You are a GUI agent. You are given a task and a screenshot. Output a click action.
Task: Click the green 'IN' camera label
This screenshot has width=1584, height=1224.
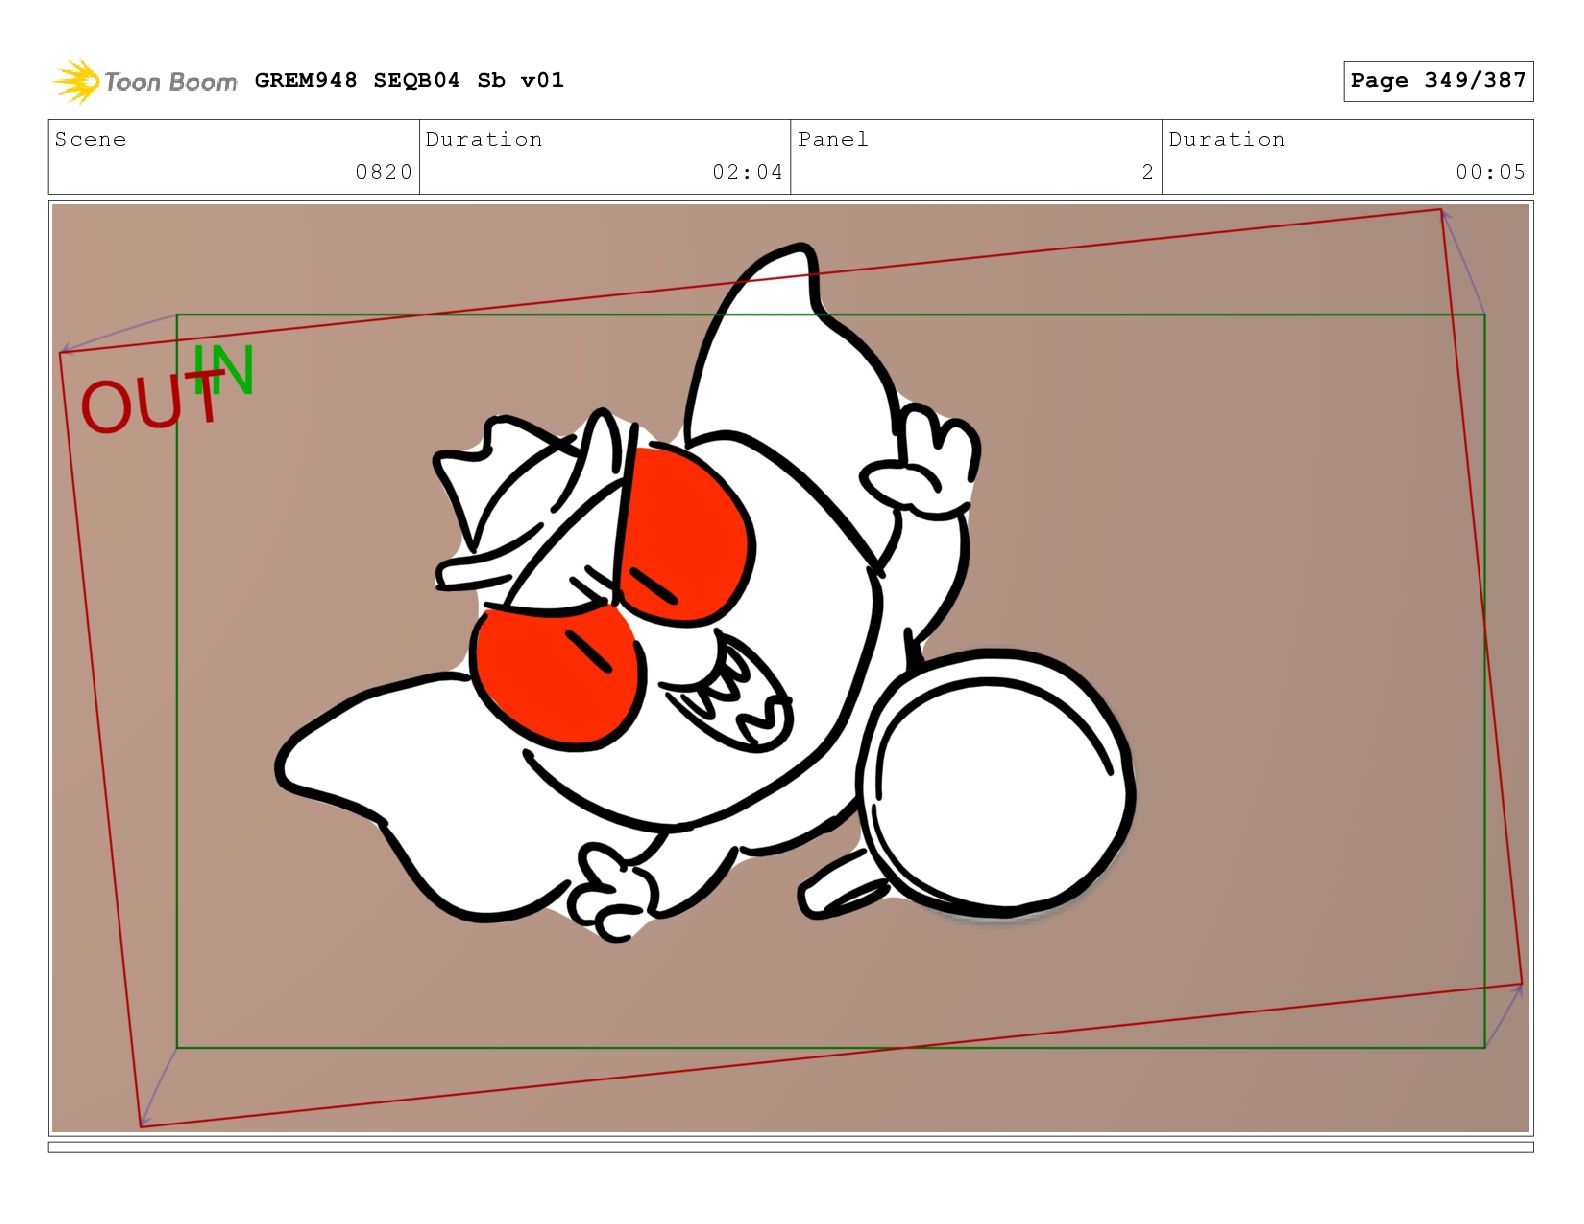point(224,370)
